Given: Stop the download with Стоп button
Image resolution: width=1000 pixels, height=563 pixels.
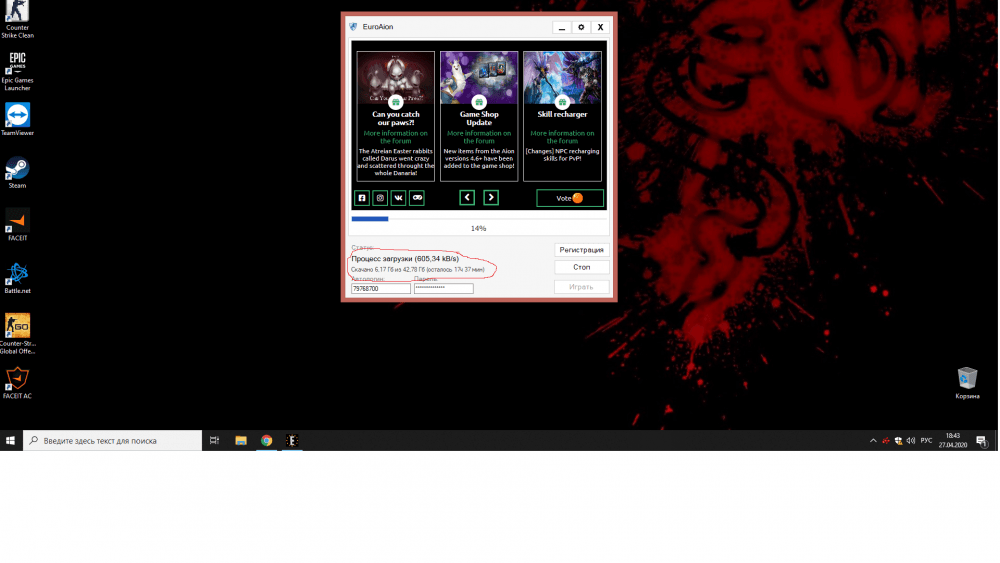Looking at the screenshot, I should tap(581, 268).
